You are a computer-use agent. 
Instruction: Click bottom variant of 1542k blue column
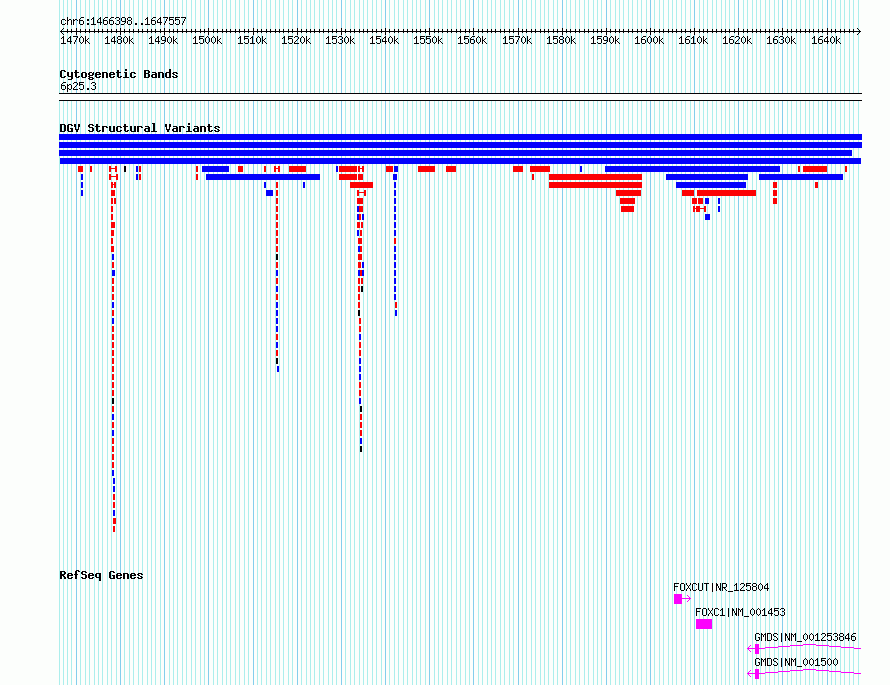(396, 313)
